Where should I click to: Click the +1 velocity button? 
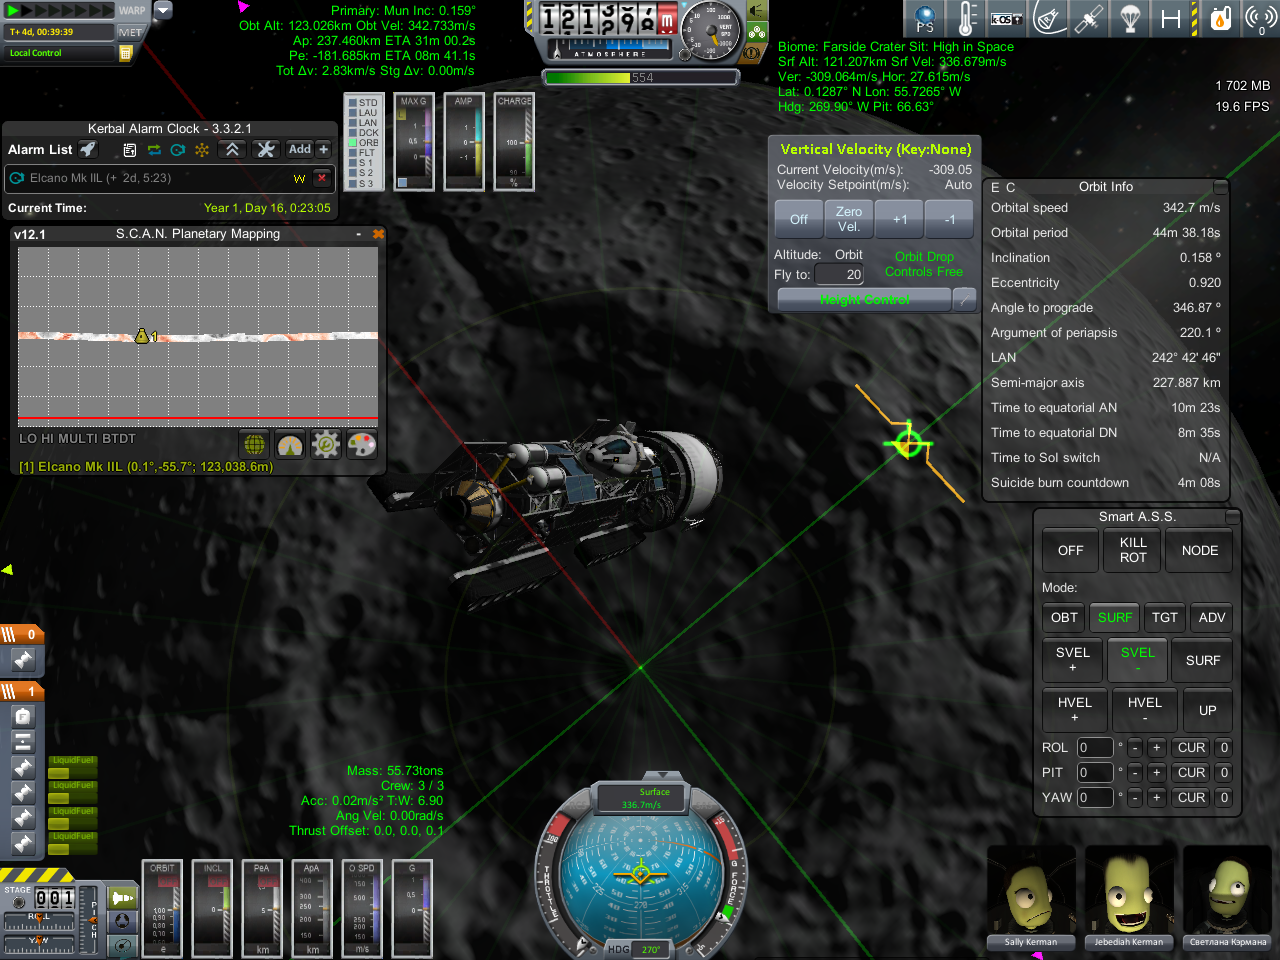point(900,219)
